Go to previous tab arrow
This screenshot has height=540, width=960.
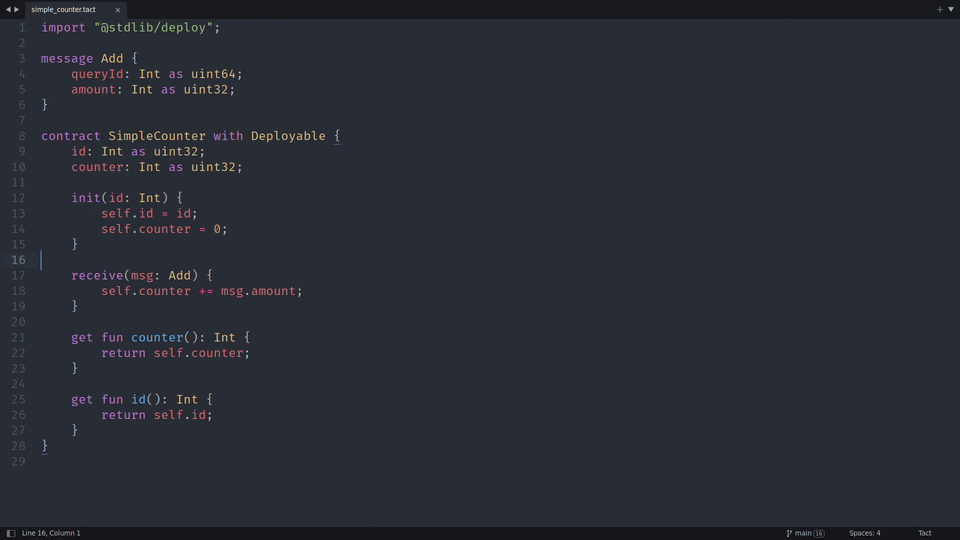click(x=8, y=9)
